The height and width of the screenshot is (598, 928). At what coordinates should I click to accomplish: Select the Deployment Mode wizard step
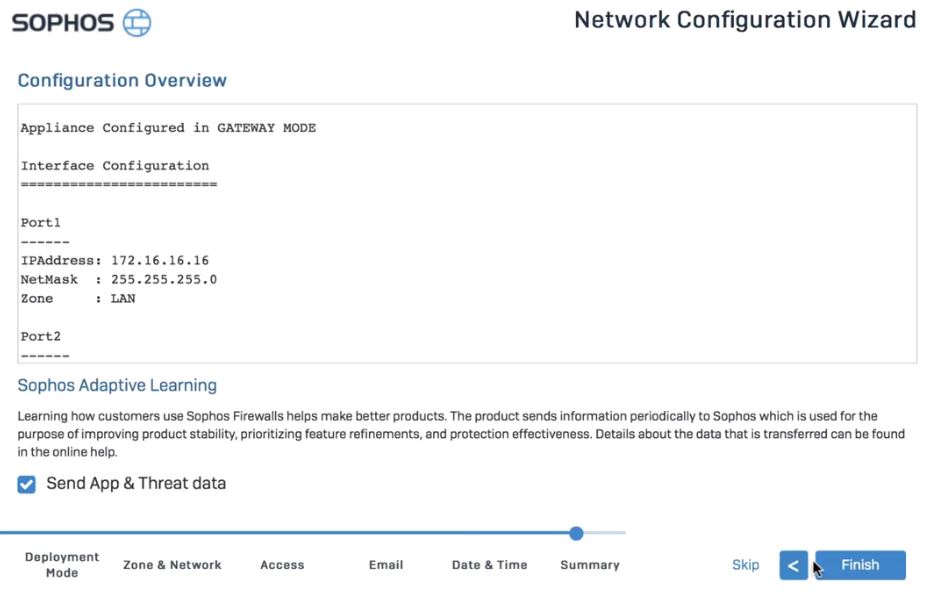coord(61,565)
